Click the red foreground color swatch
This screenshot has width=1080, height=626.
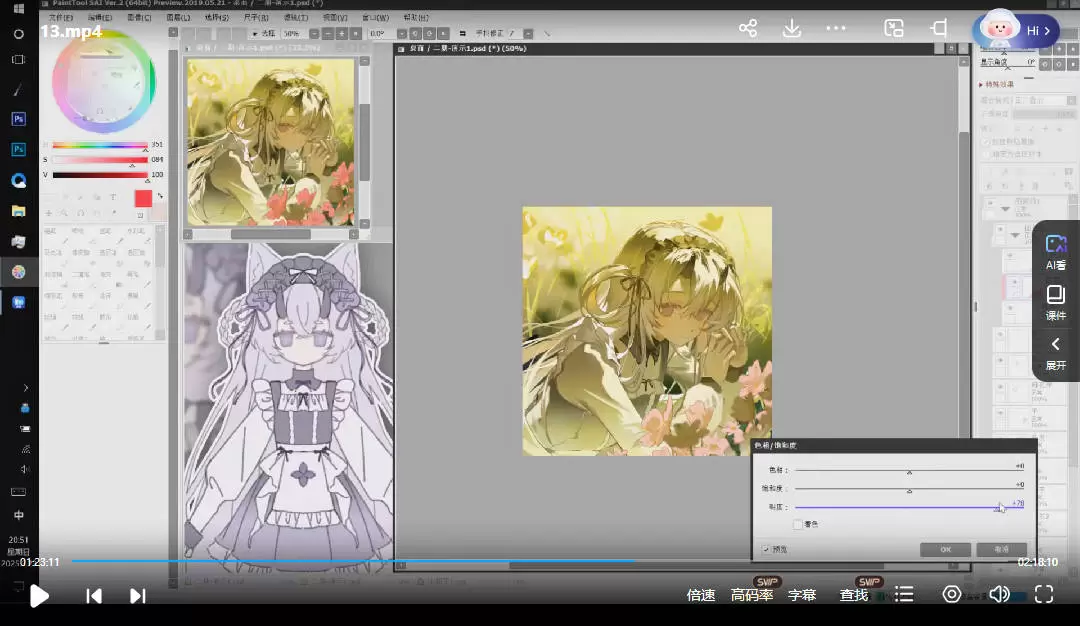click(143, 198)
